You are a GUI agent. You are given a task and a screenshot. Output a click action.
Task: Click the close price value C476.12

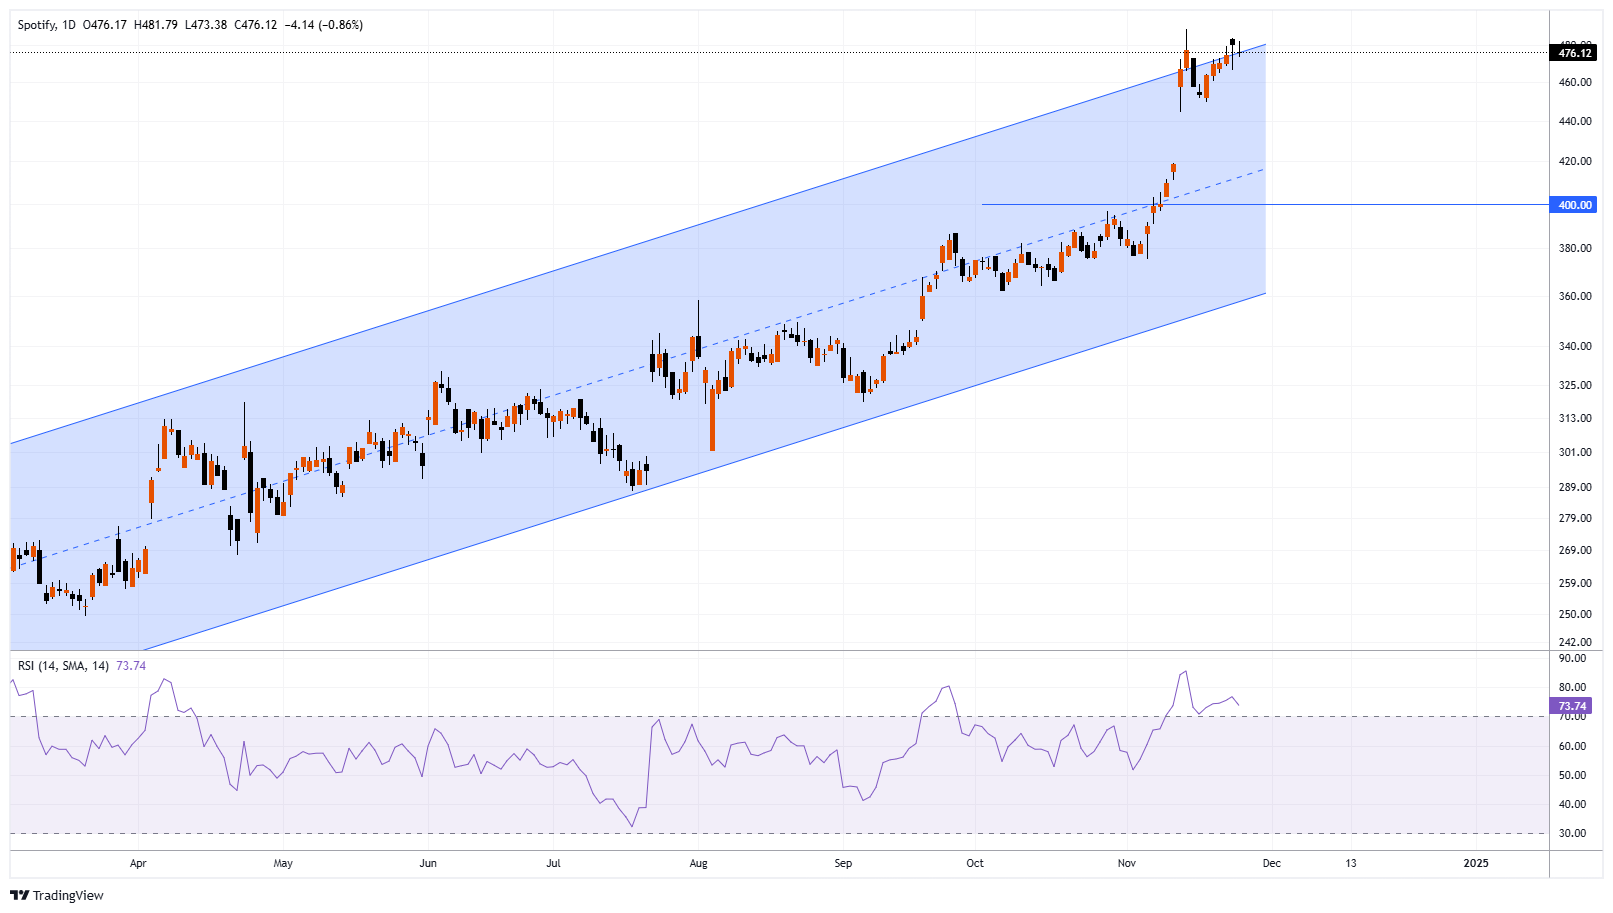256,25
